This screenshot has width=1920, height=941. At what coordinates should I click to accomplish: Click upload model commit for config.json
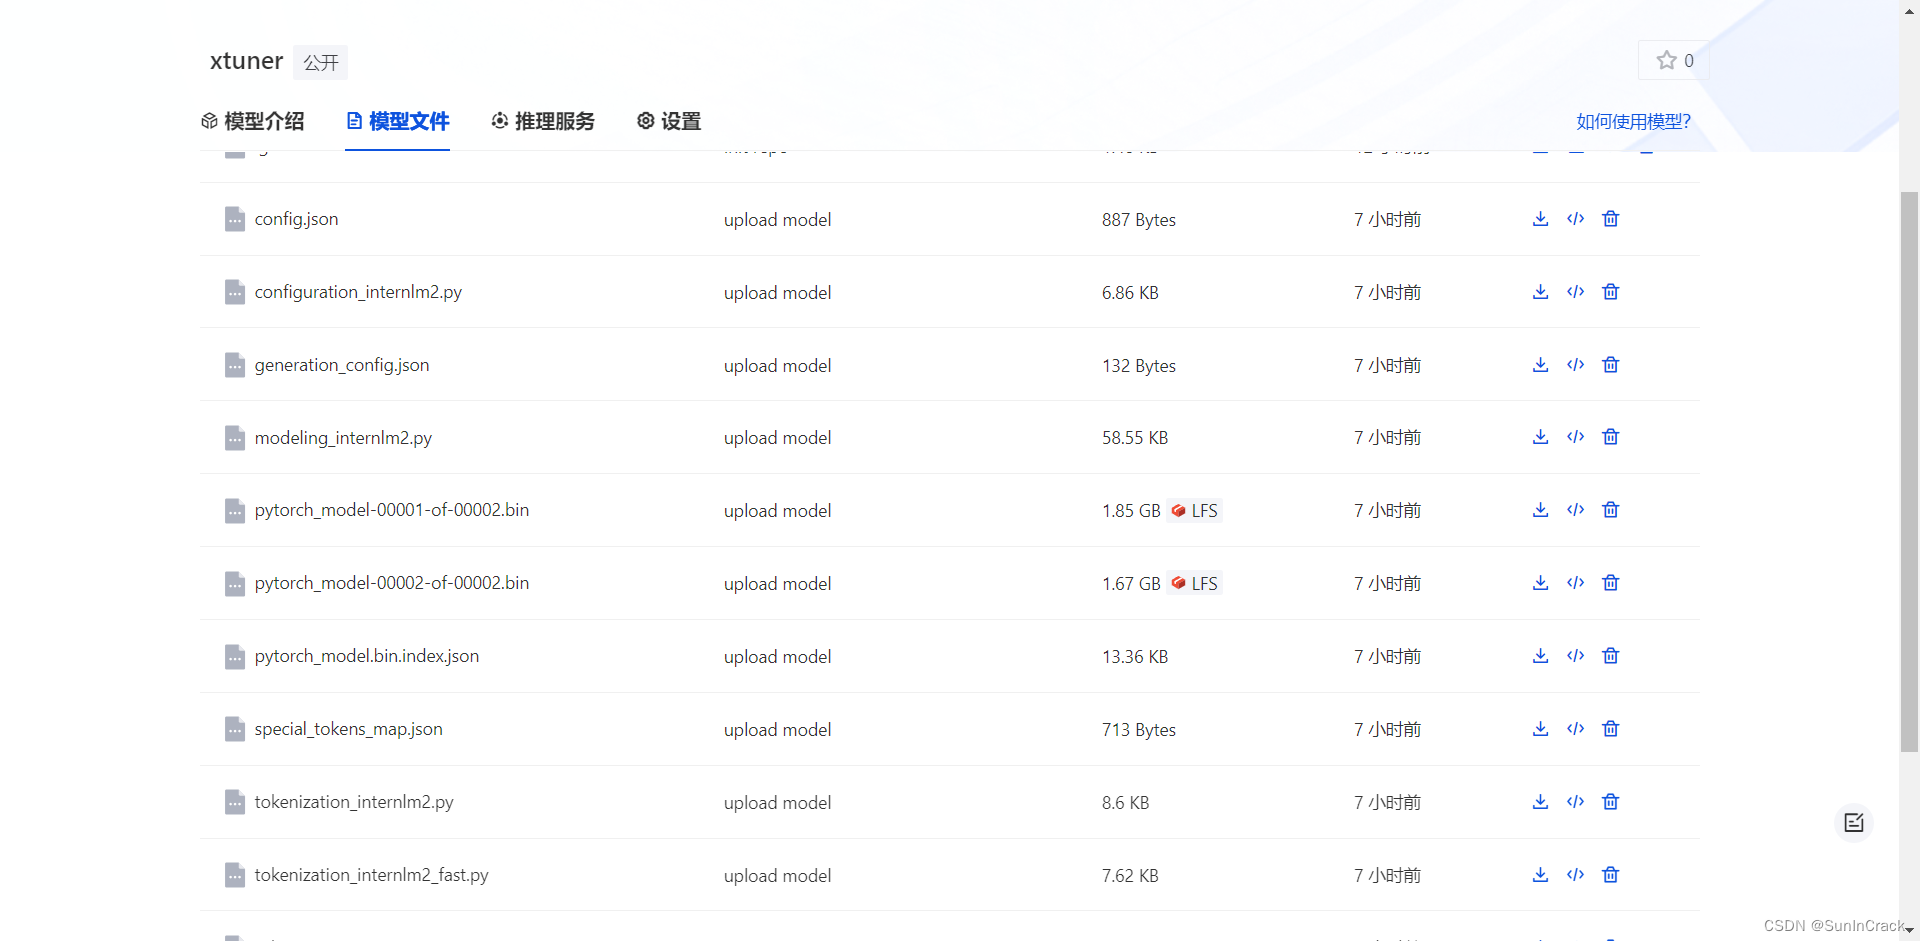click(777, 220)
